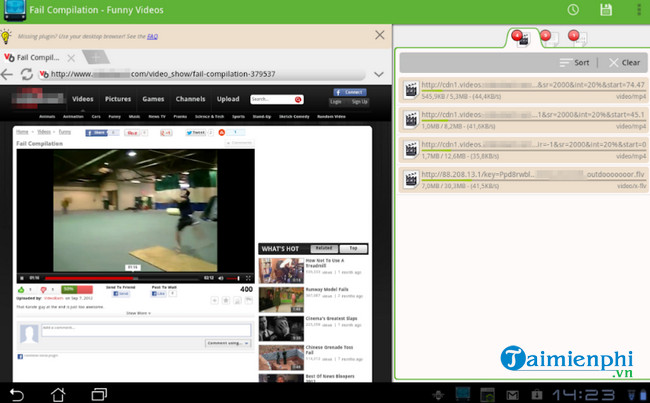Click the save floppy disk icon
This screenshot has height=403, width=650.
click(605, 10)
